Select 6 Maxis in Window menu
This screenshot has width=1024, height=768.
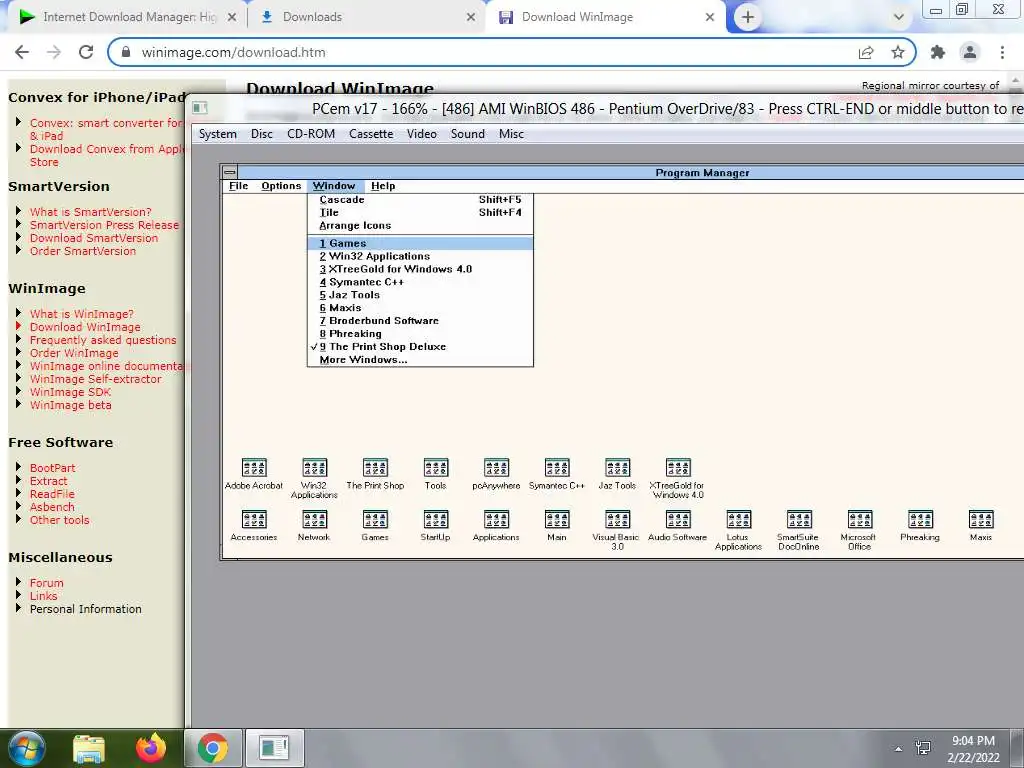coord(420,308)
